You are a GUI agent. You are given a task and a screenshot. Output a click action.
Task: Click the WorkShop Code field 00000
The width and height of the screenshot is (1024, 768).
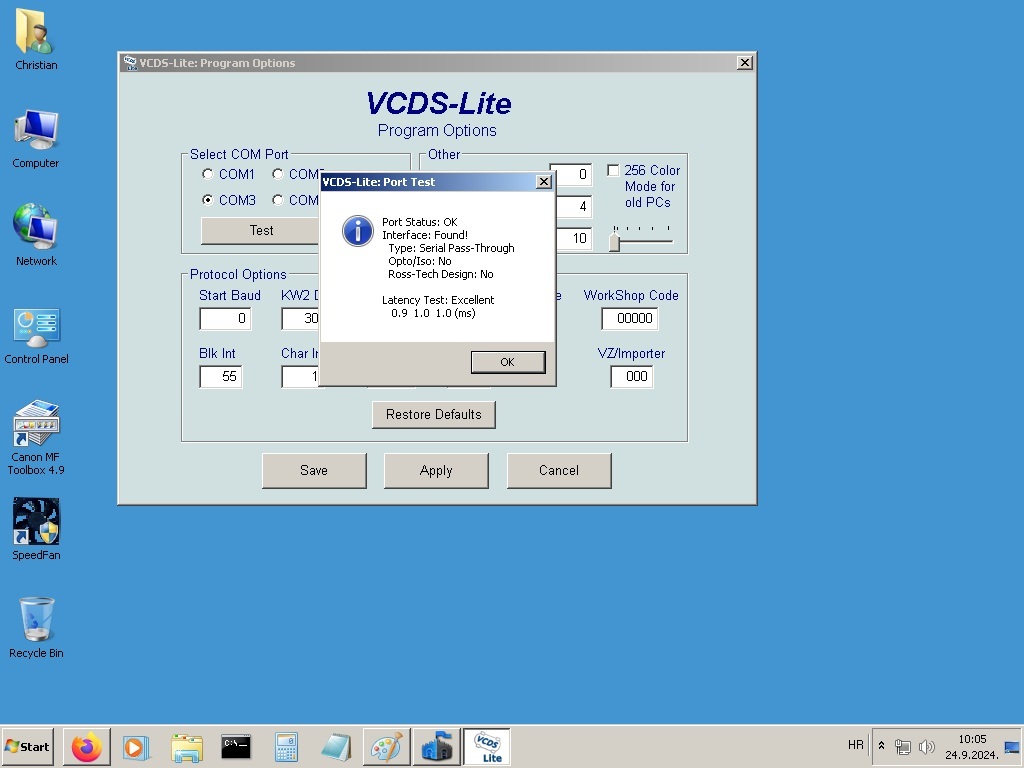pos(630,319)
